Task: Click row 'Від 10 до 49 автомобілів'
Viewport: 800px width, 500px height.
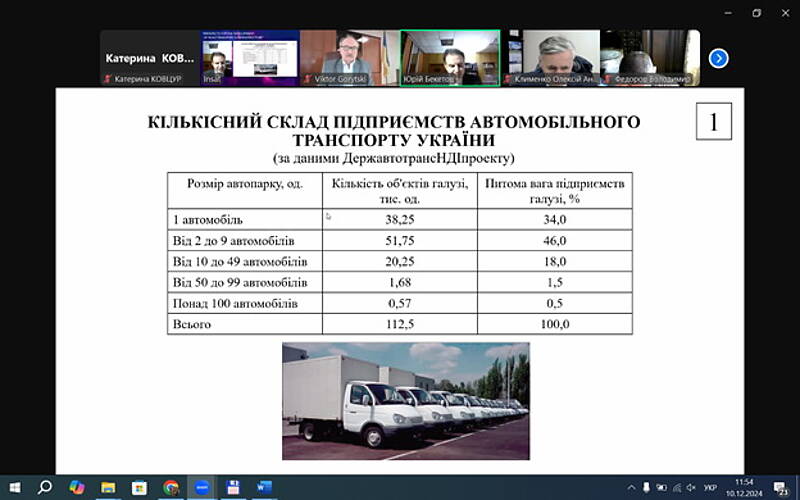Action: coord(240,262)
